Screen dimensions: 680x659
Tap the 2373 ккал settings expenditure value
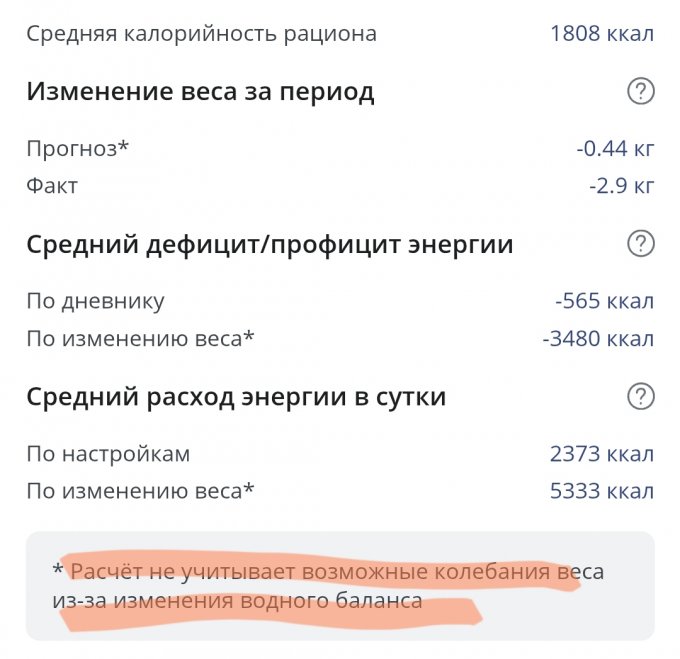point(601,454)
